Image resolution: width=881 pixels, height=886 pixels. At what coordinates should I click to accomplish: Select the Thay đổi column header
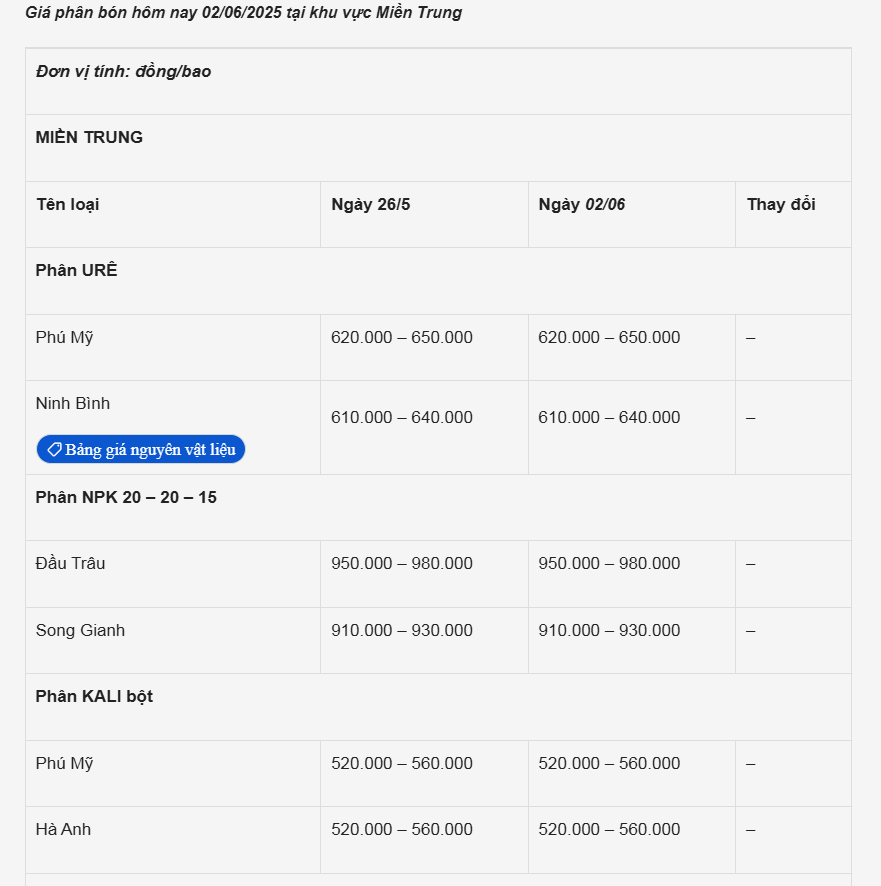point(781,204)
